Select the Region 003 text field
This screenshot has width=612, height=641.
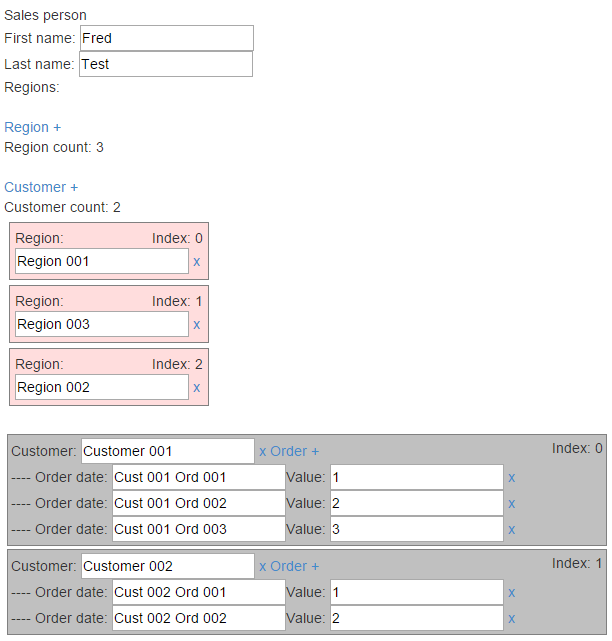click(x=102, y=324)
